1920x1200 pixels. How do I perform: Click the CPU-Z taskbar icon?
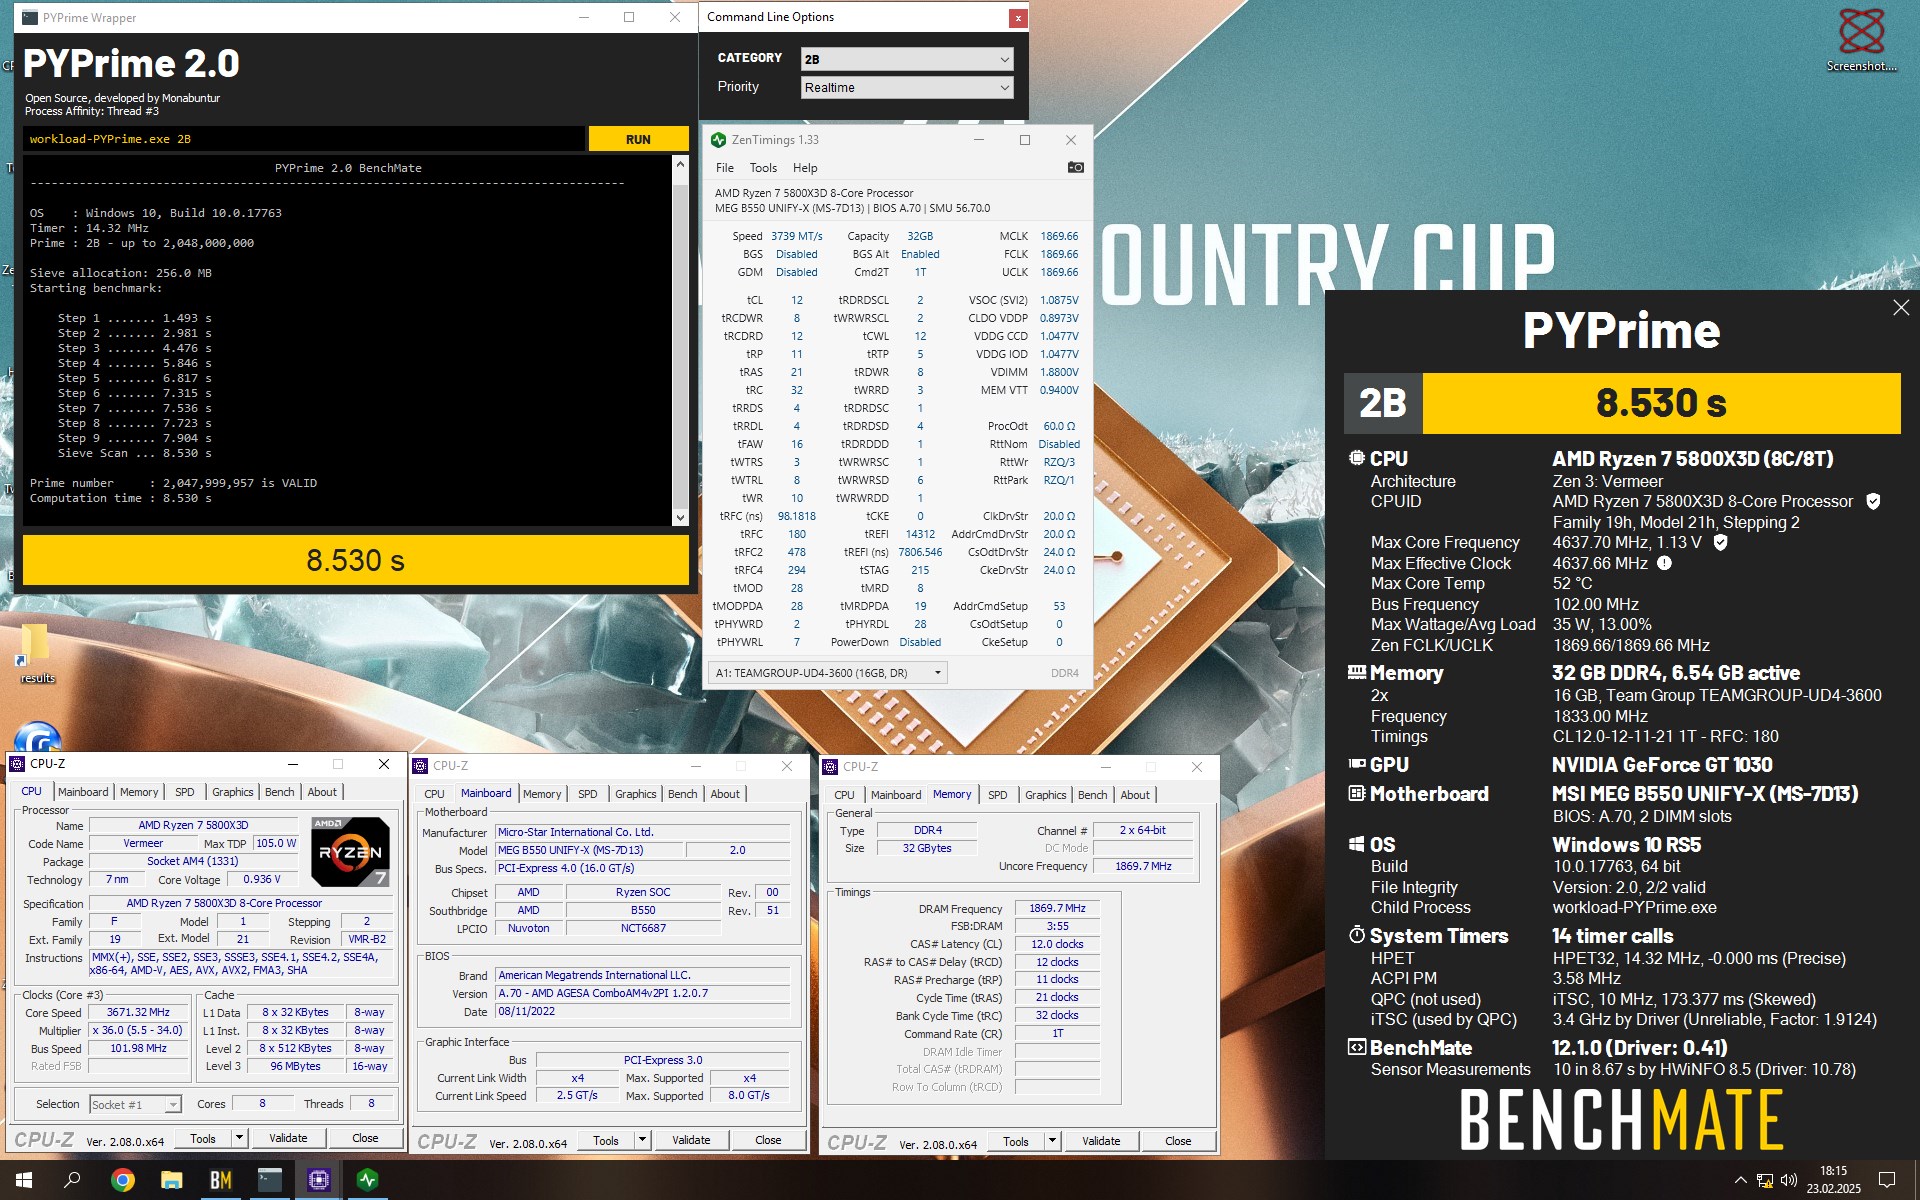(x=319, y=1180)
